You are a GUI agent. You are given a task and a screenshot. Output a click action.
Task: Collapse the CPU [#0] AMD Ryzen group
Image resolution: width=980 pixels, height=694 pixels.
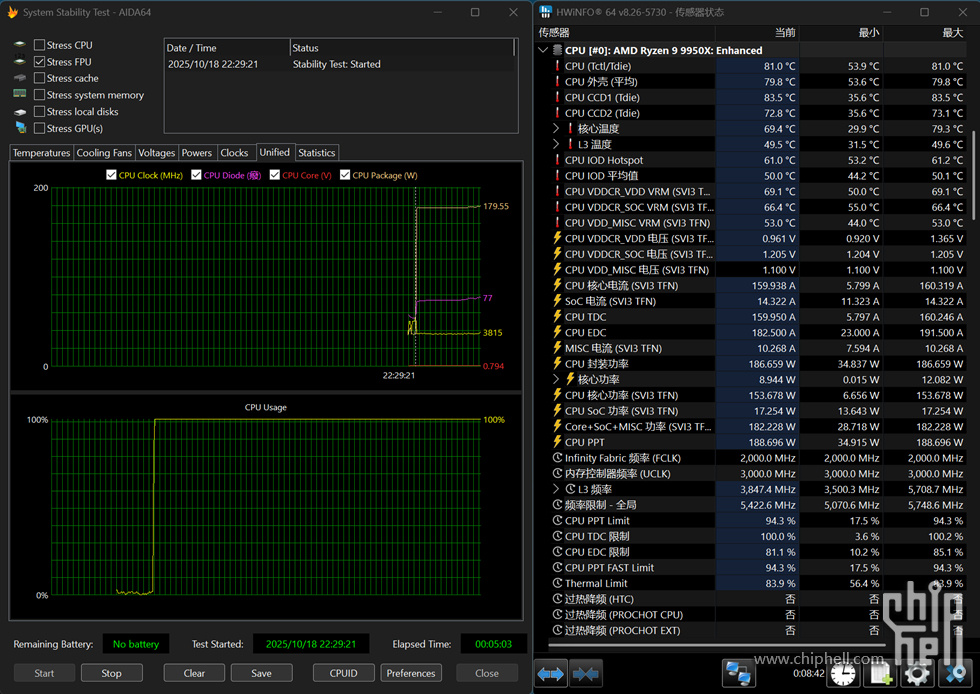click(543, 50)
